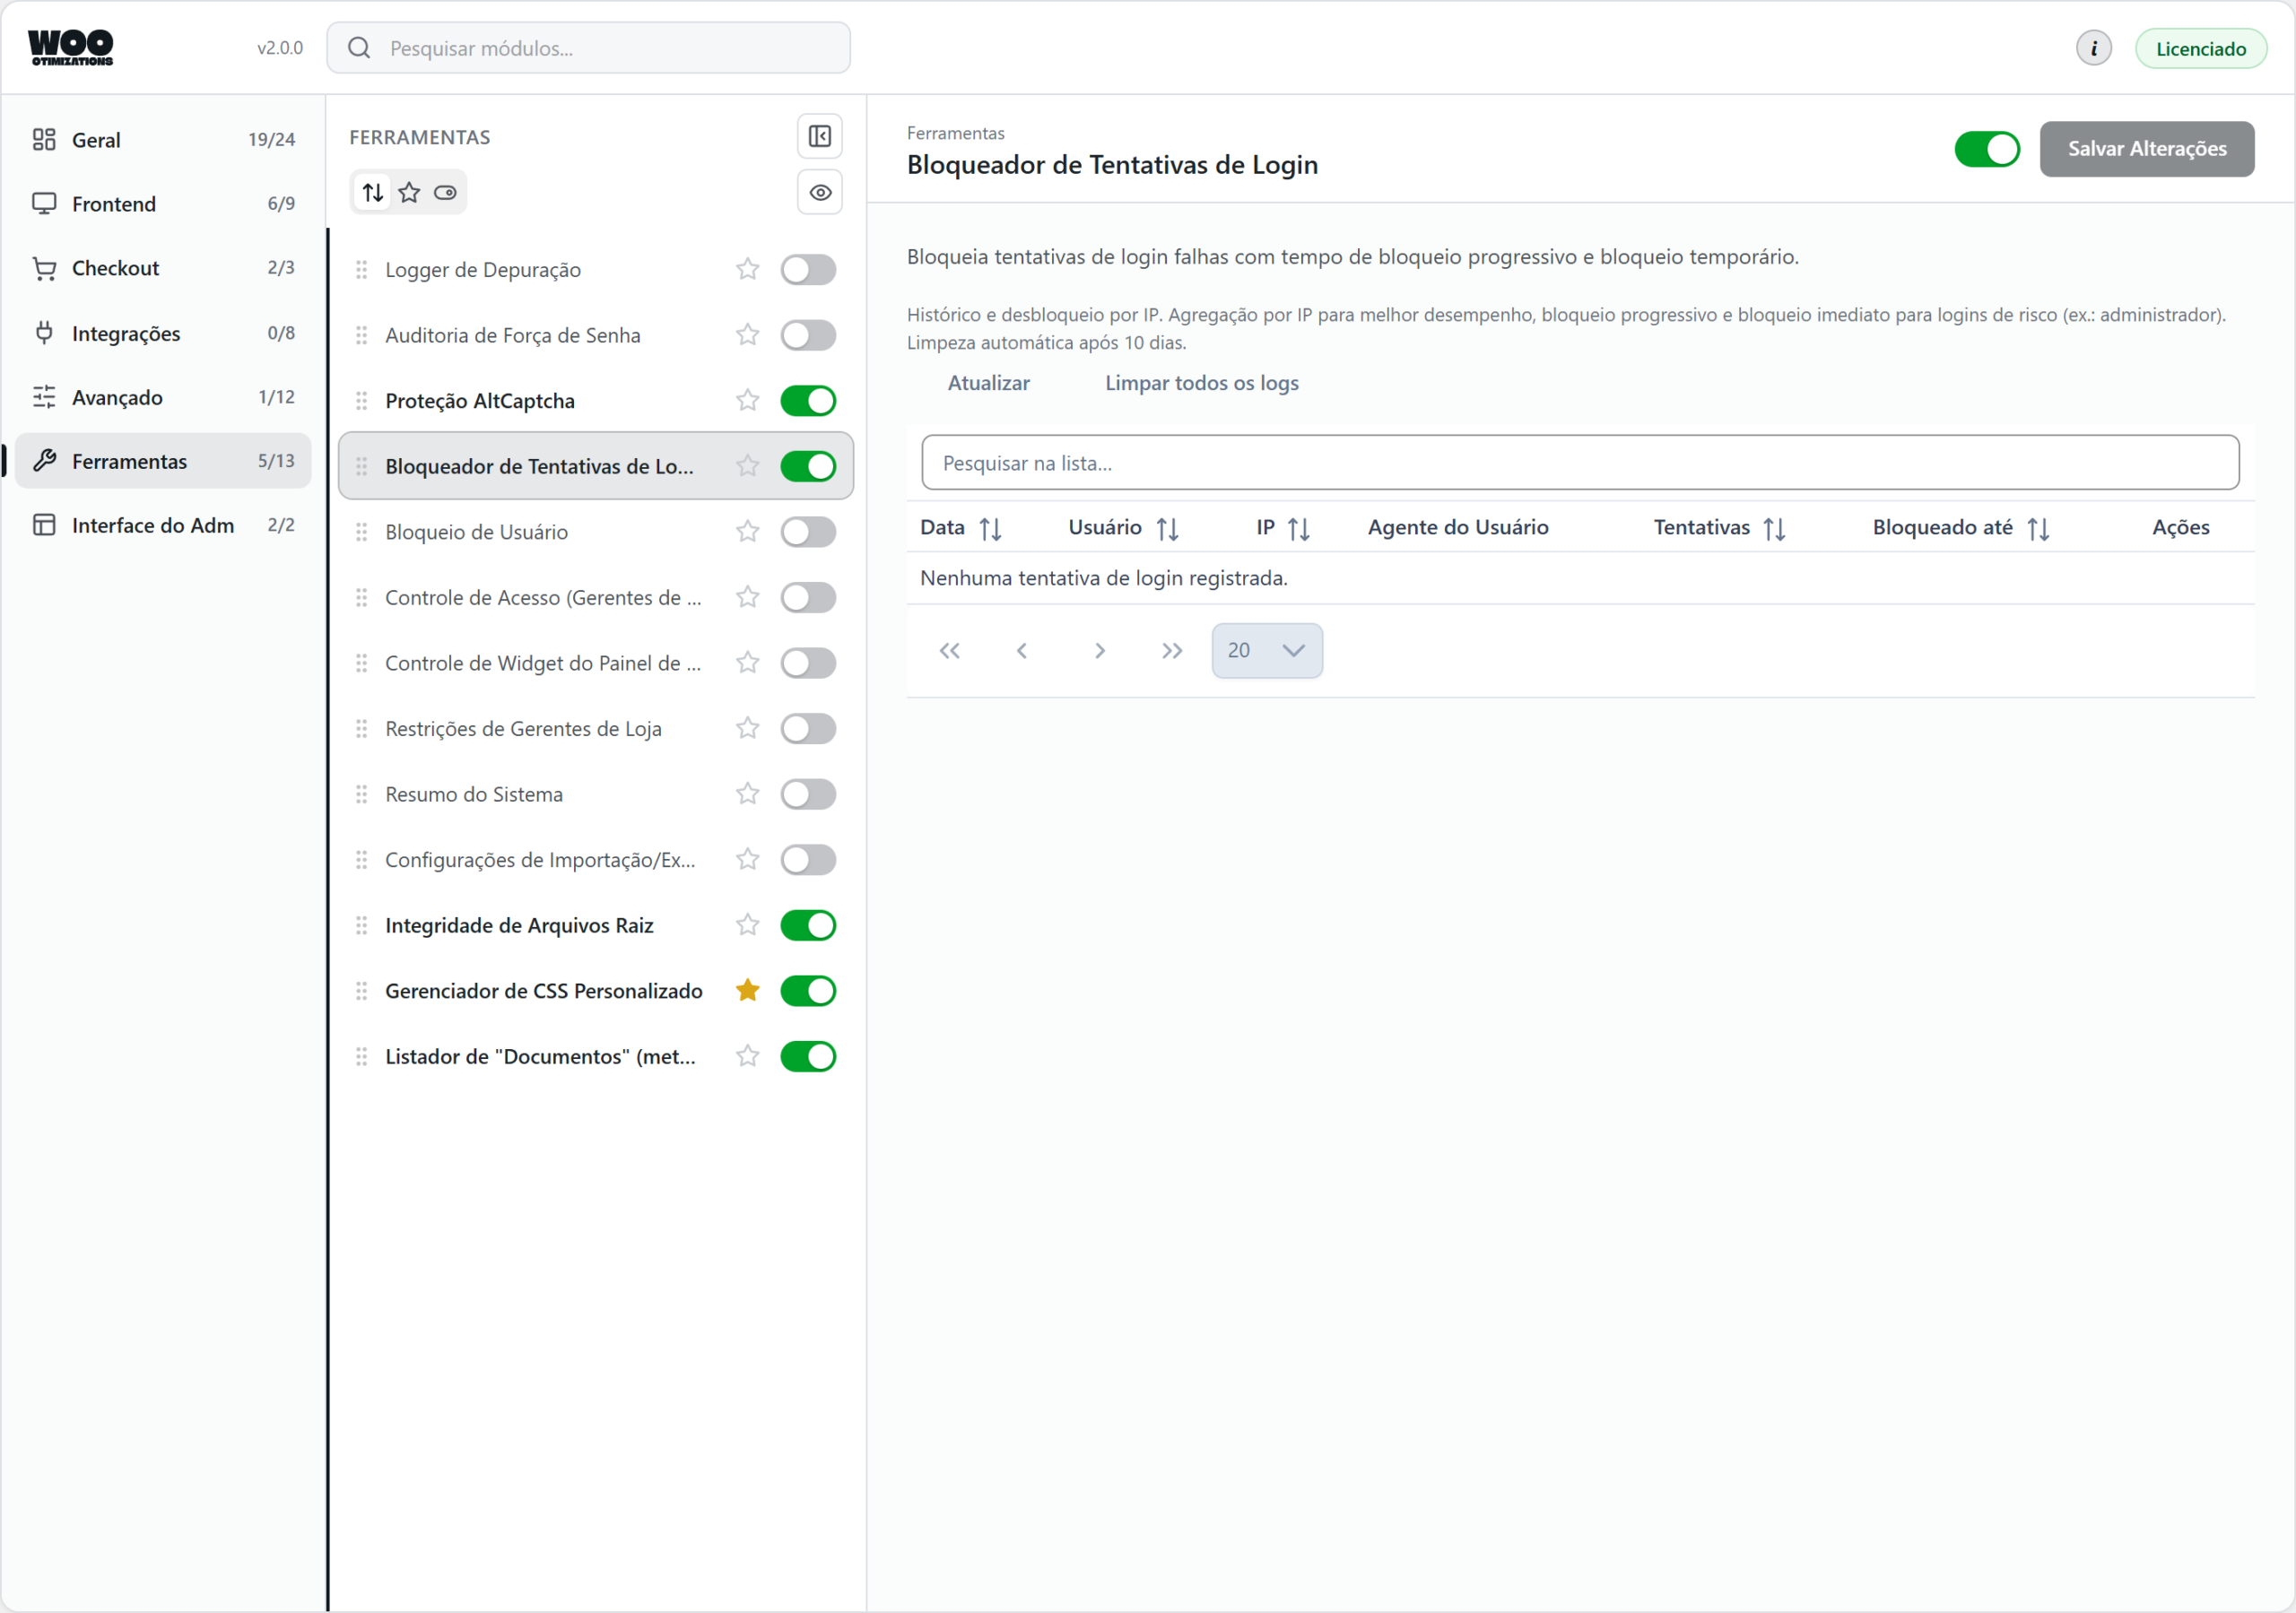Star the Integridade de Arquivos Raiz module
Image resolution: width=2296 pixels, height=1613 pixels.
coord(747,925)
